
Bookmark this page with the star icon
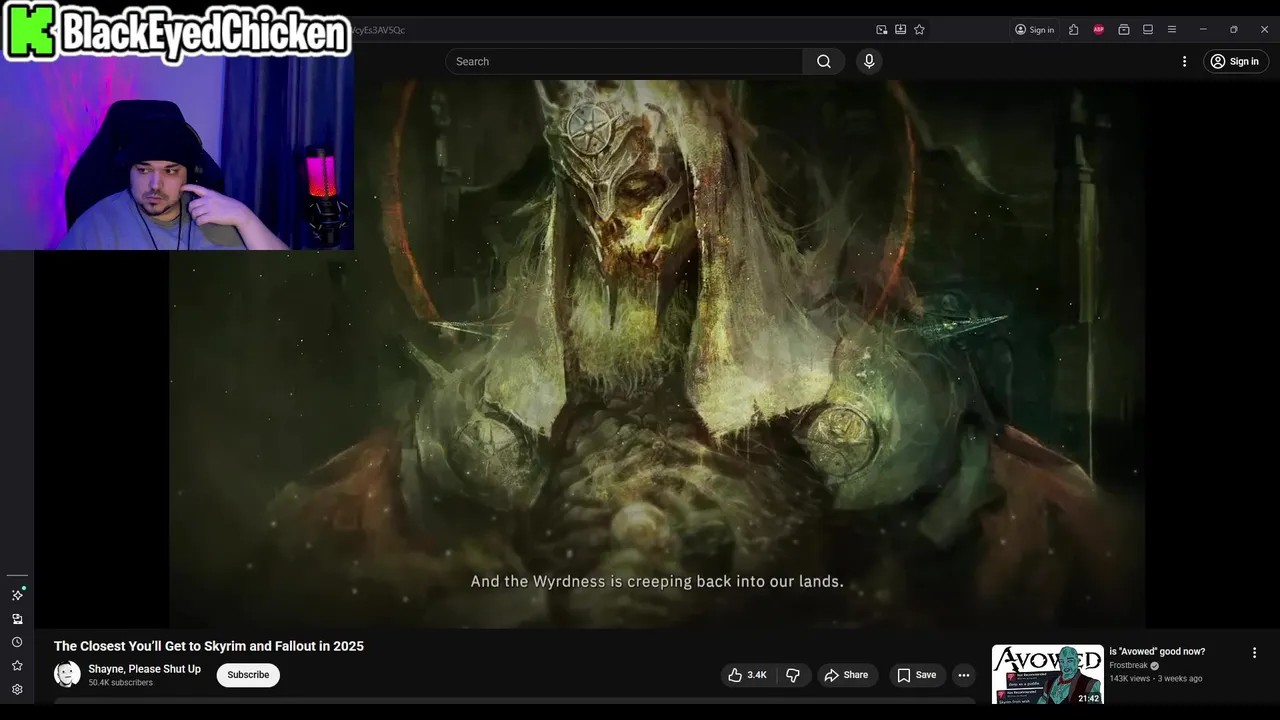[919, 29]
